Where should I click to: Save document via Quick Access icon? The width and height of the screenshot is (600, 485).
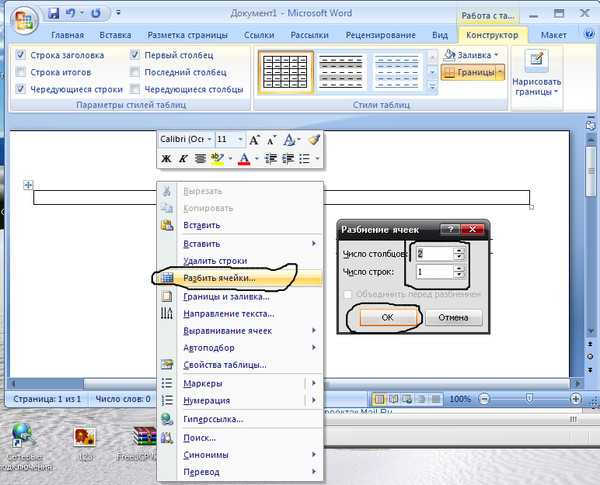[x=54, y=13]
